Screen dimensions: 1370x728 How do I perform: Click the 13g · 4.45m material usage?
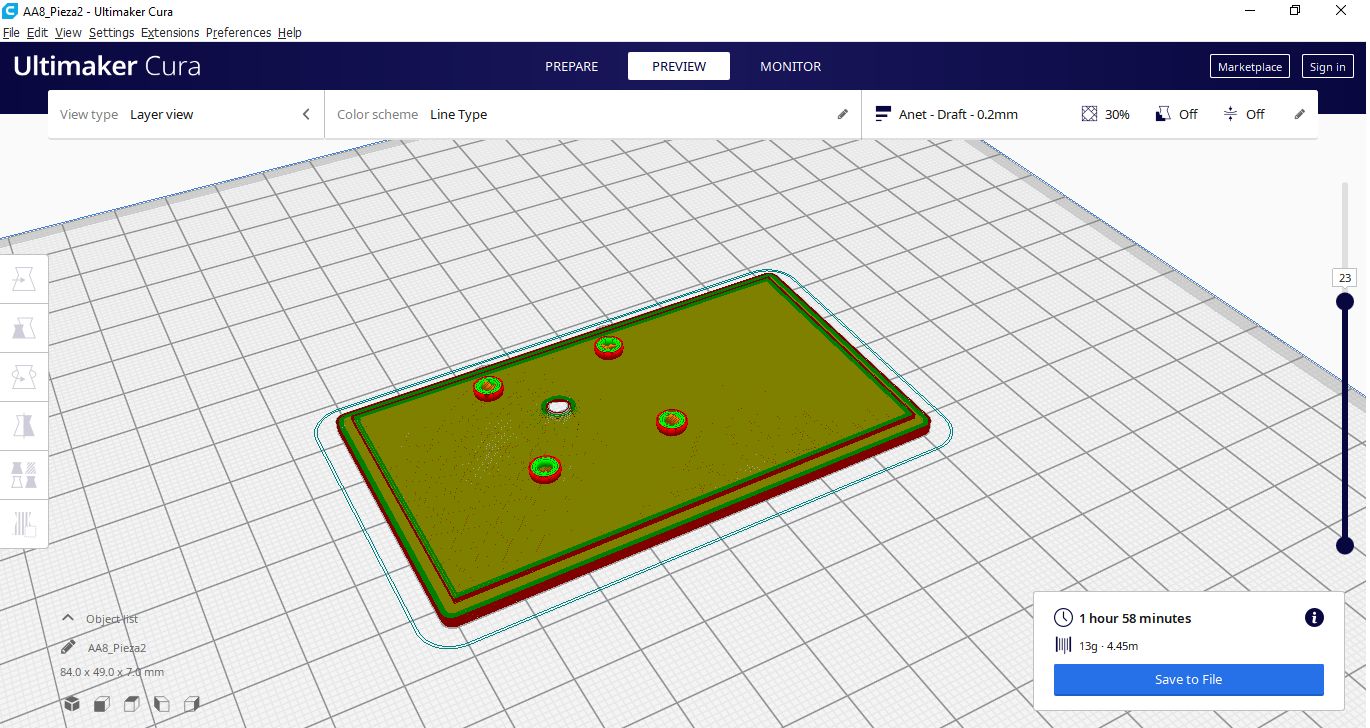click(1108, 646)
